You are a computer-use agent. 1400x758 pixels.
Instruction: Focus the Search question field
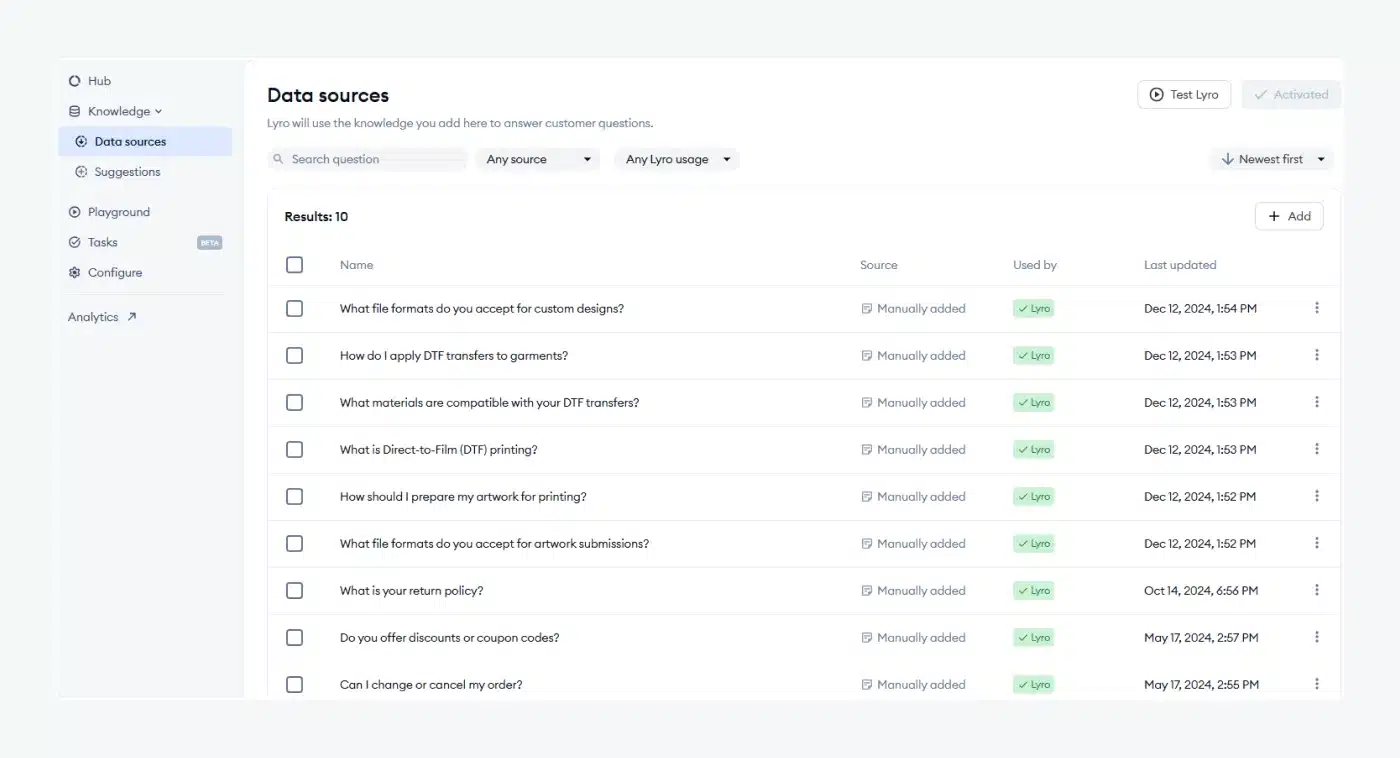(368, 159)
